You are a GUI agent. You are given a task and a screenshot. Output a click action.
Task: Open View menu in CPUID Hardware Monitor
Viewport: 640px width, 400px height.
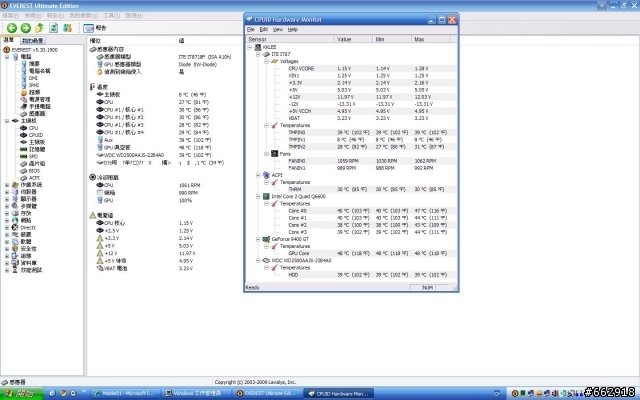278,29
